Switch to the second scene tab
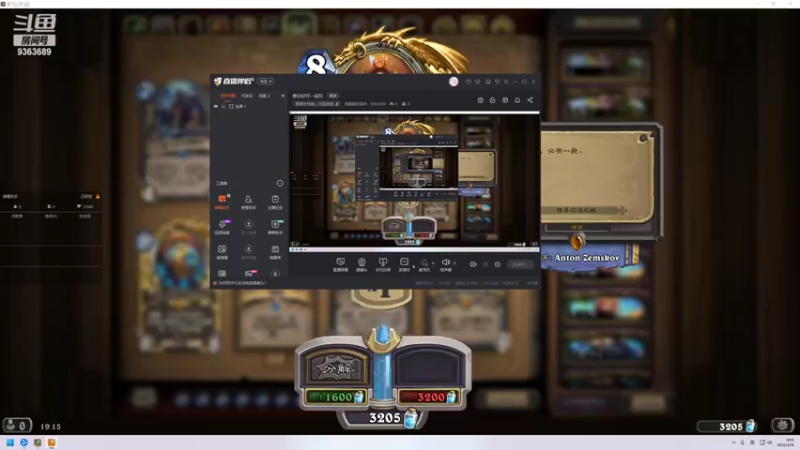Screen dimensions: 800x450 [x=247, y=96]
